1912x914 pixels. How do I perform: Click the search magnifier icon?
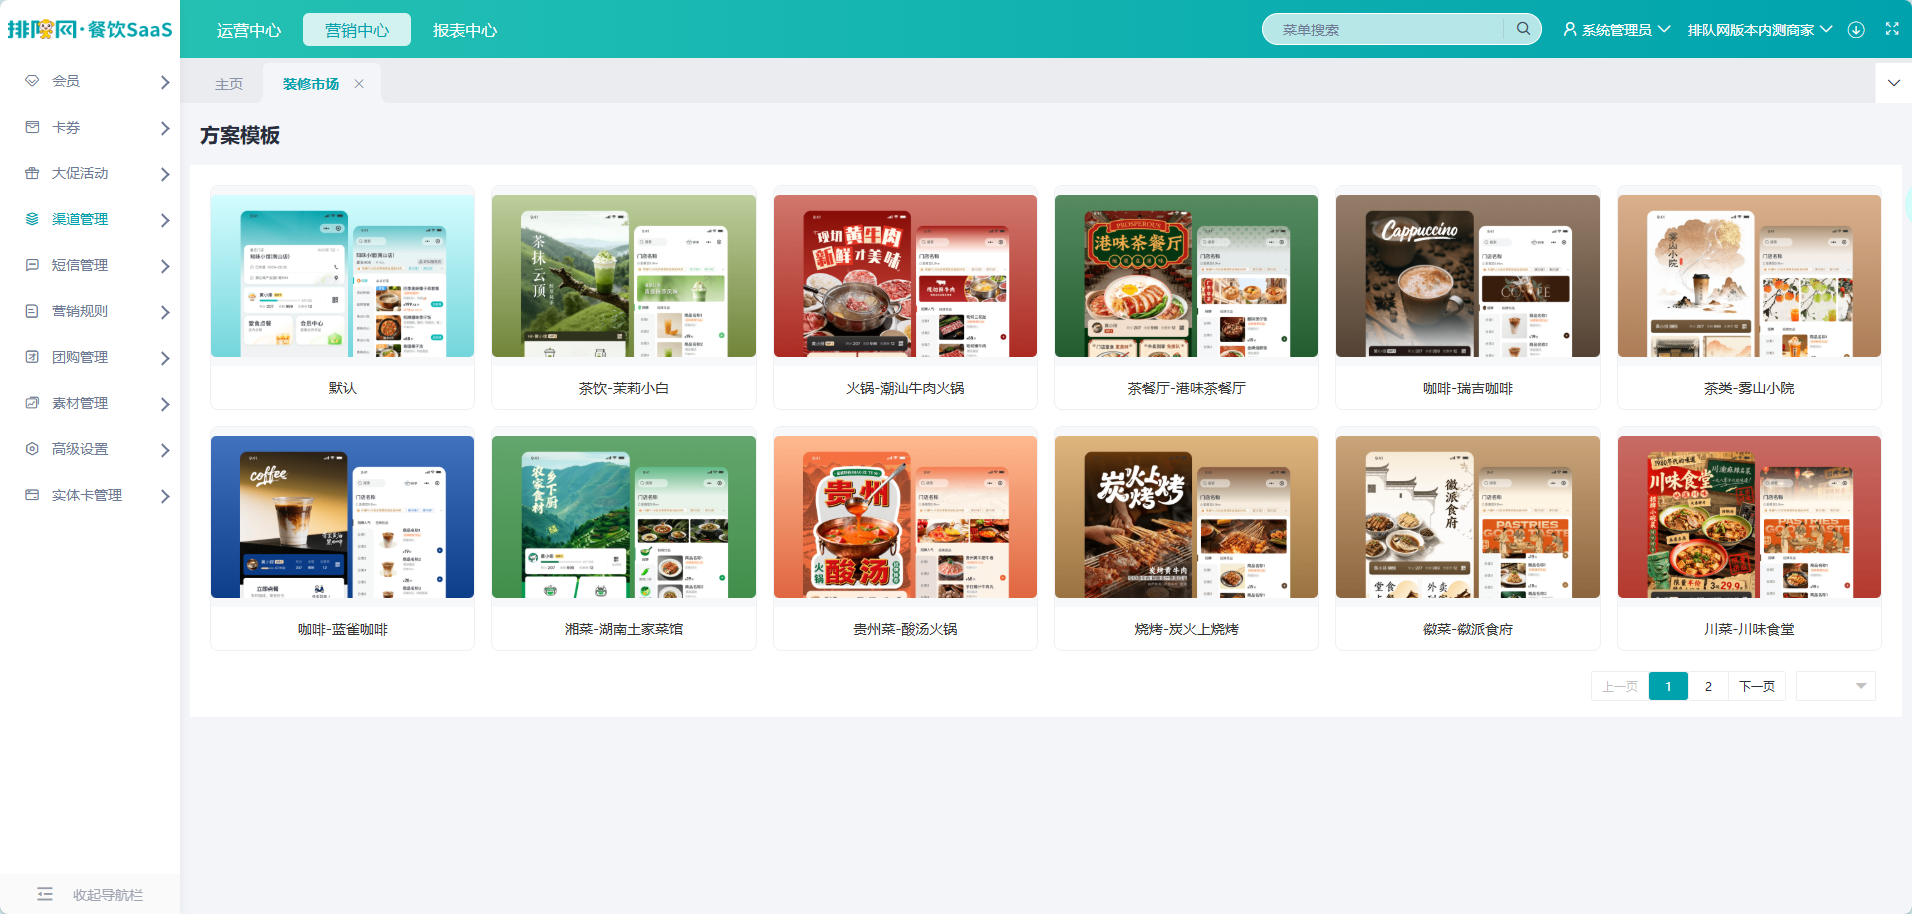tap(1523, 29)
